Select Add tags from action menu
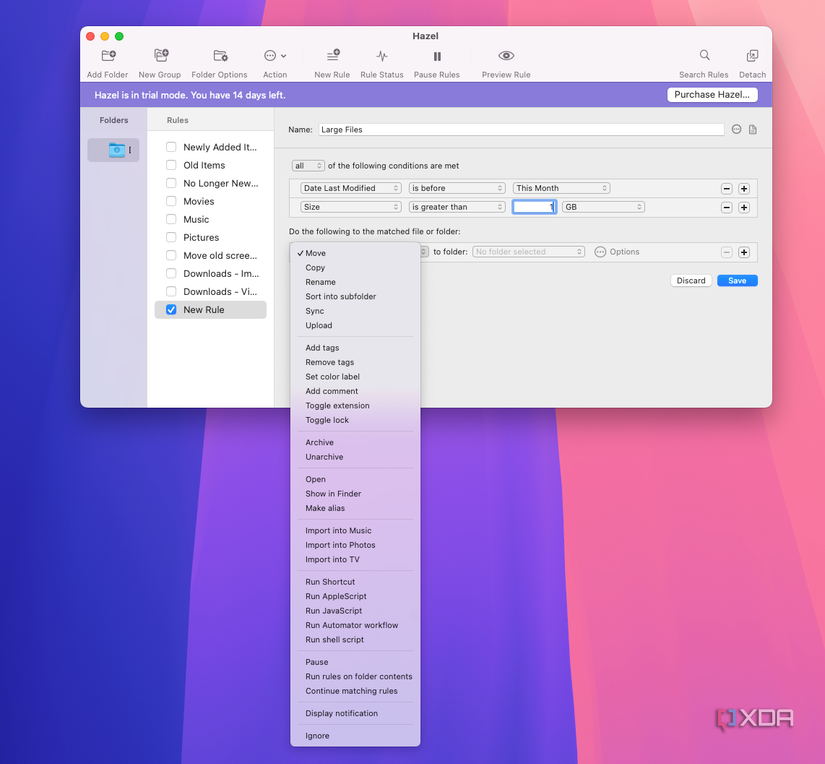 [355, 348]
